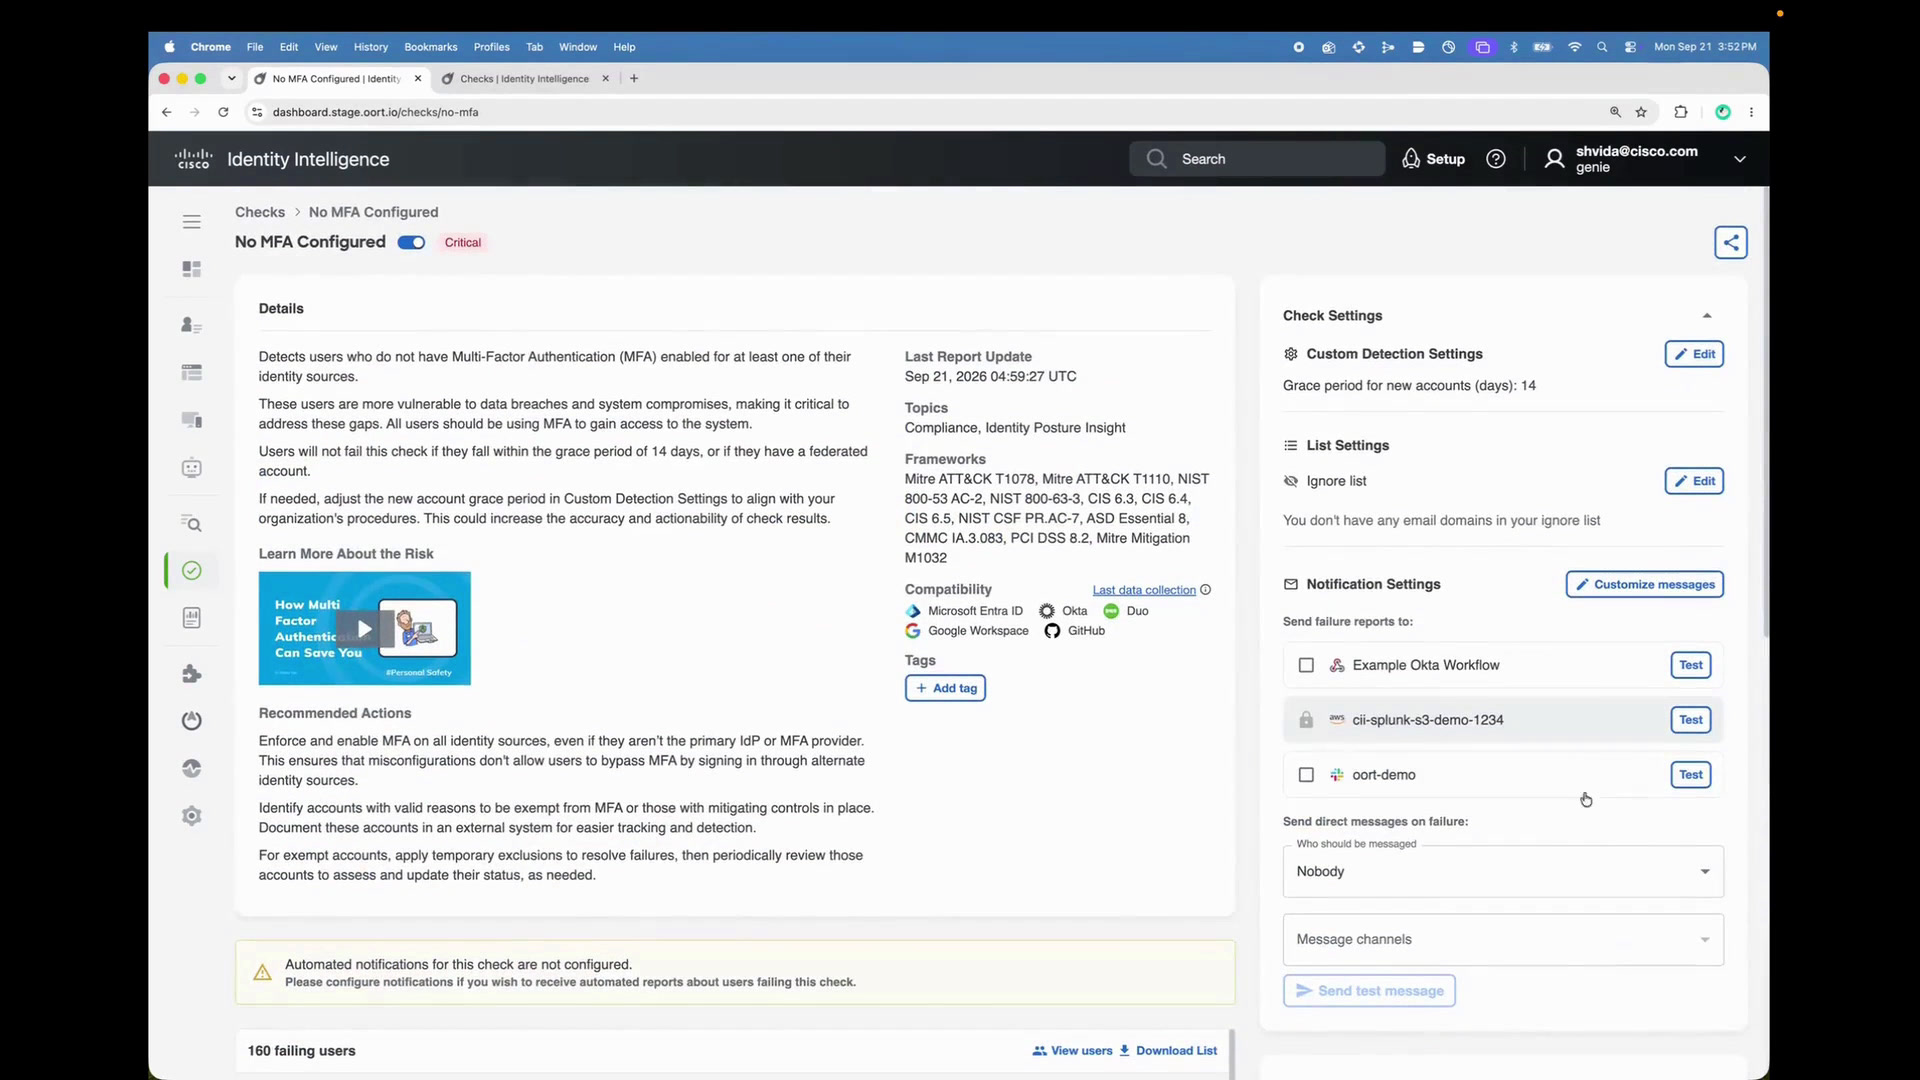Click the Add tag button
The width and height of the screenshot is (1920, 1080).
(945, 688)
